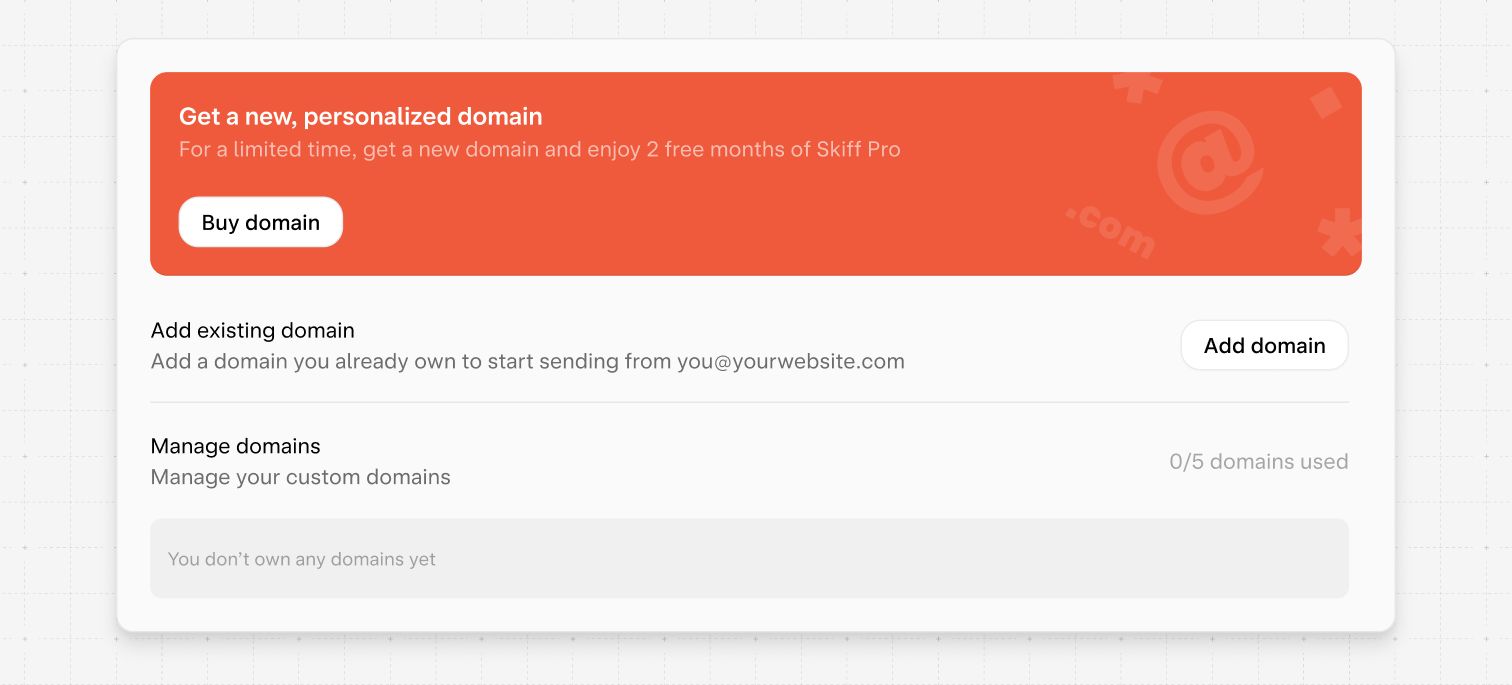This screenshot has width=1512, height=685.
Task: Click the Skiff Pro free months subtitle
Action: click(x=539, y=150)
